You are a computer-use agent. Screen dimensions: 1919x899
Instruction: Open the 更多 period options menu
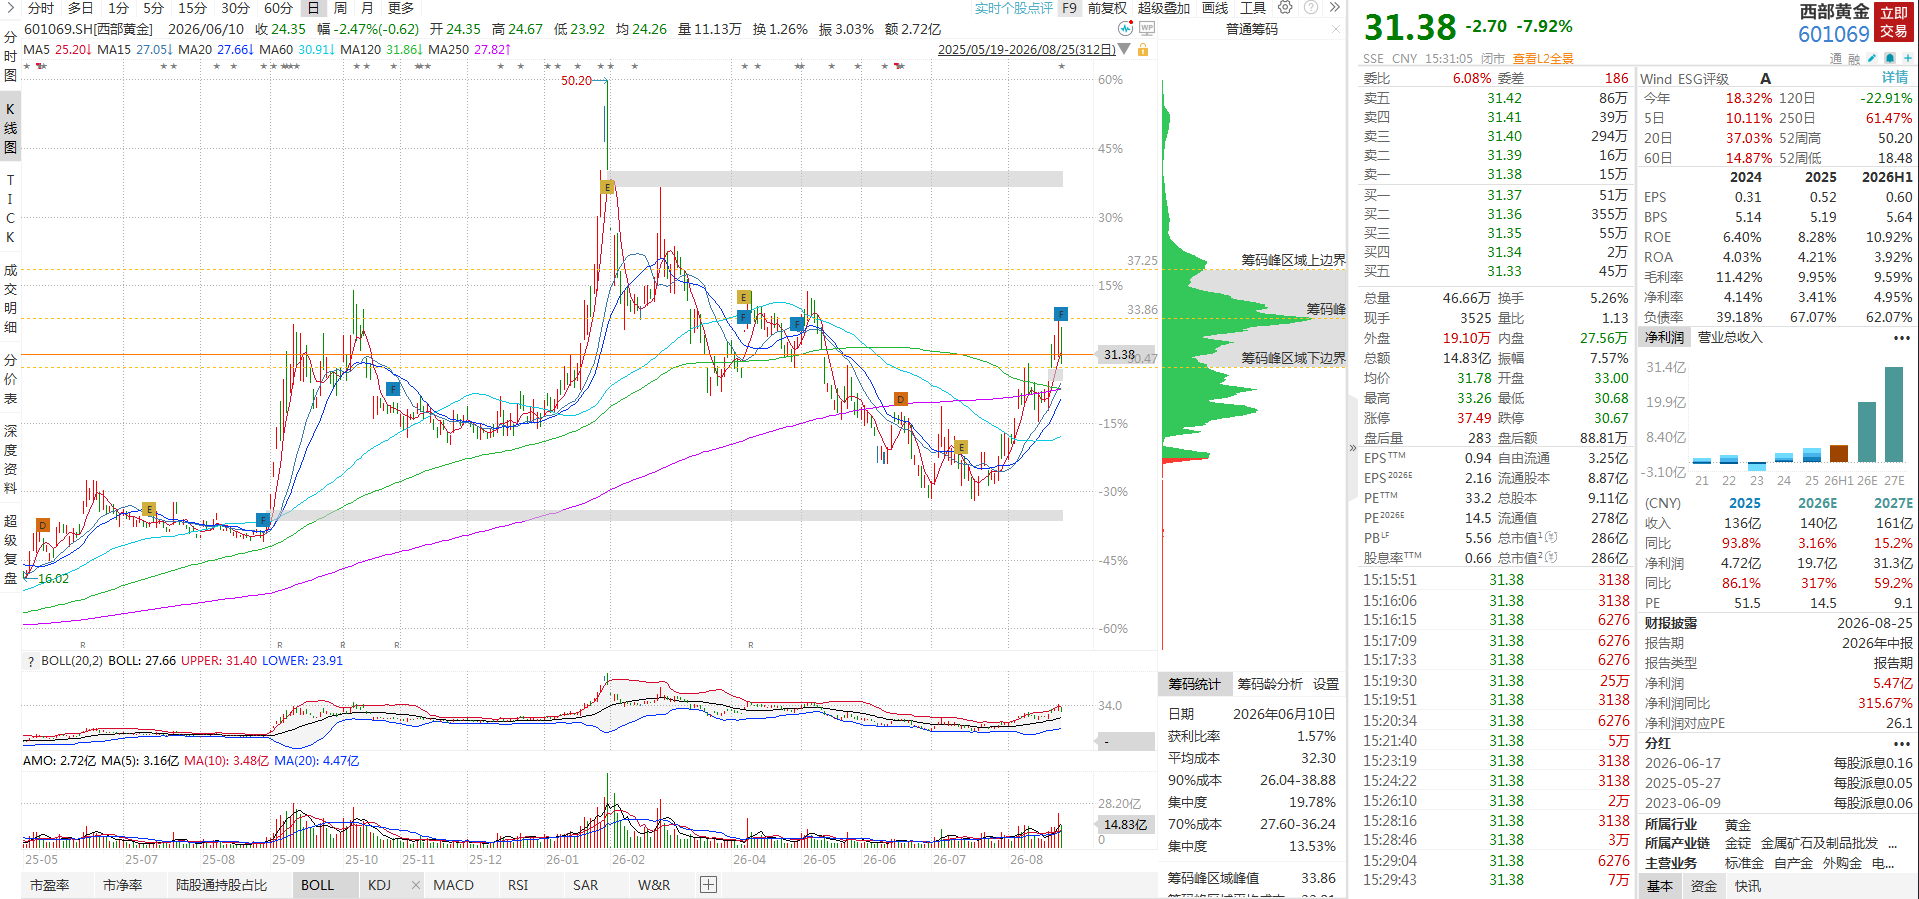[401, 8]
